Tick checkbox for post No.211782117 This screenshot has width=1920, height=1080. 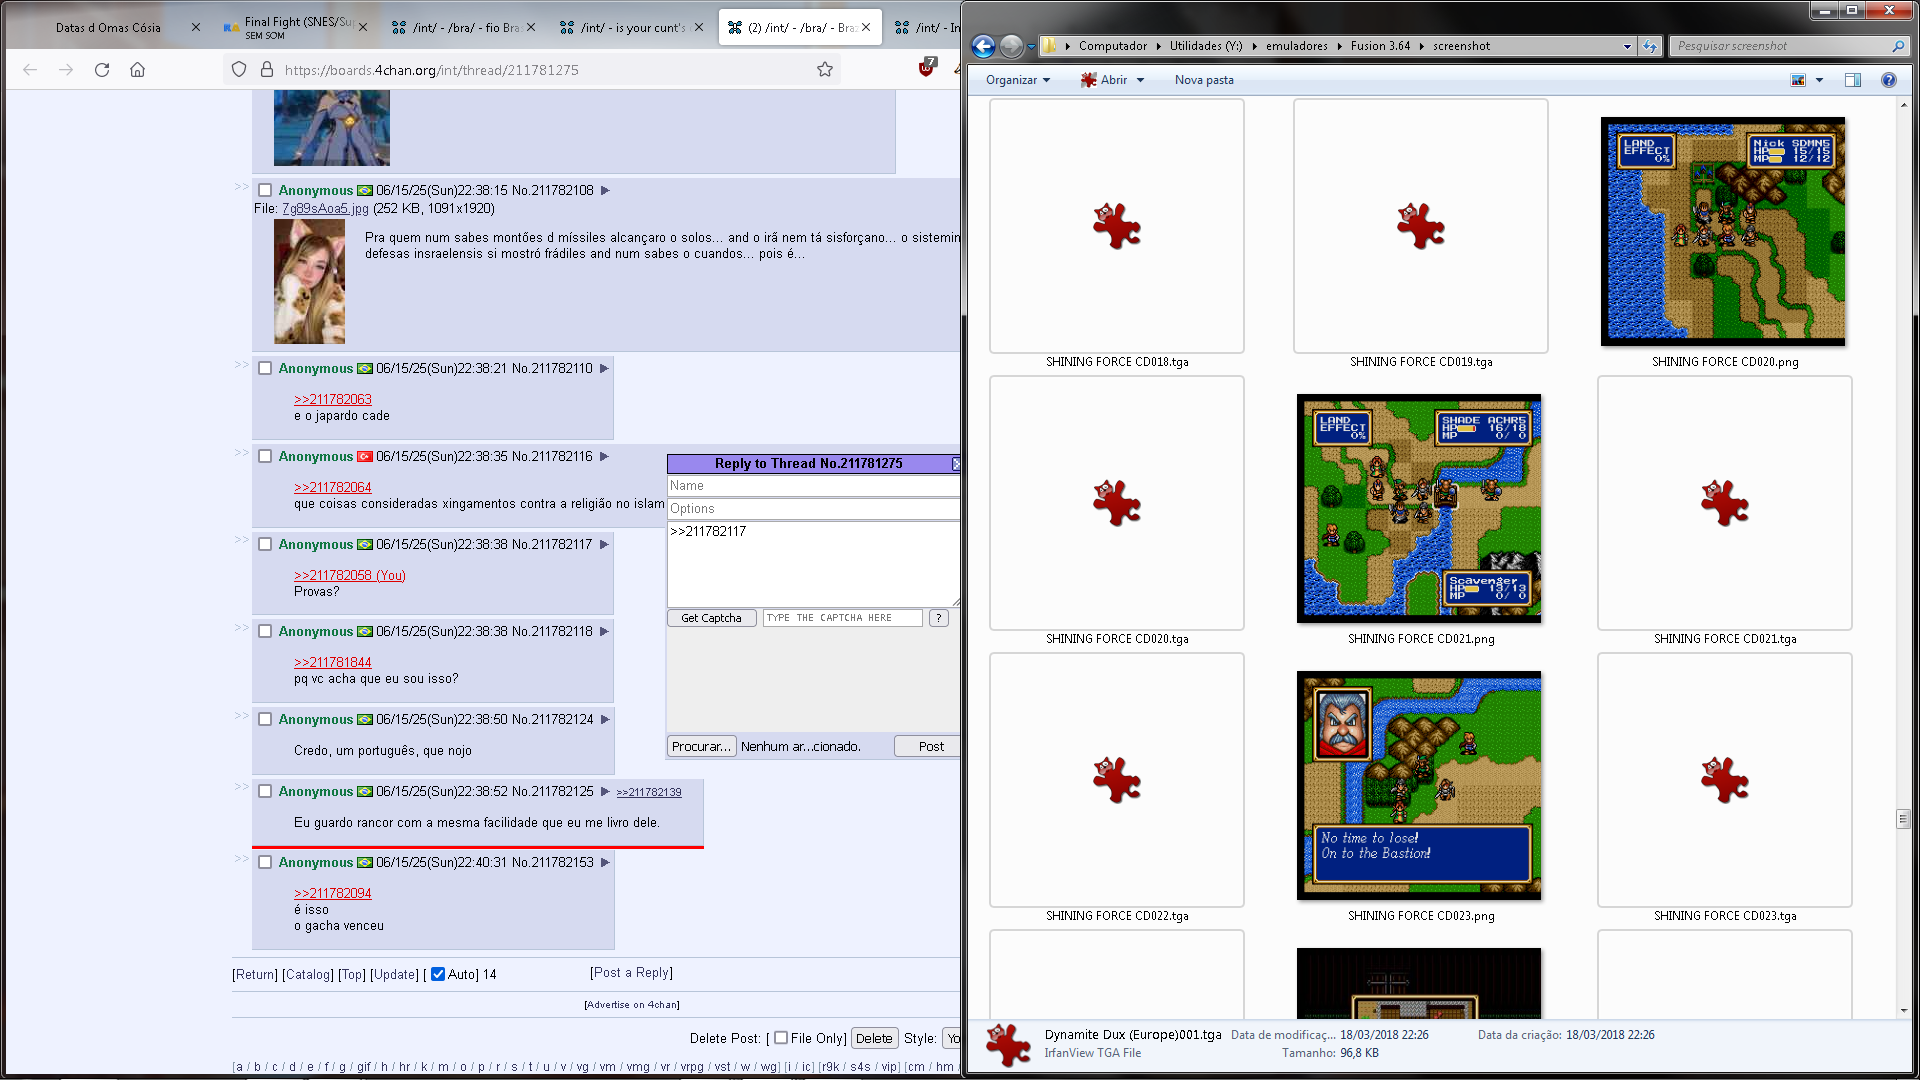(265, 544)
